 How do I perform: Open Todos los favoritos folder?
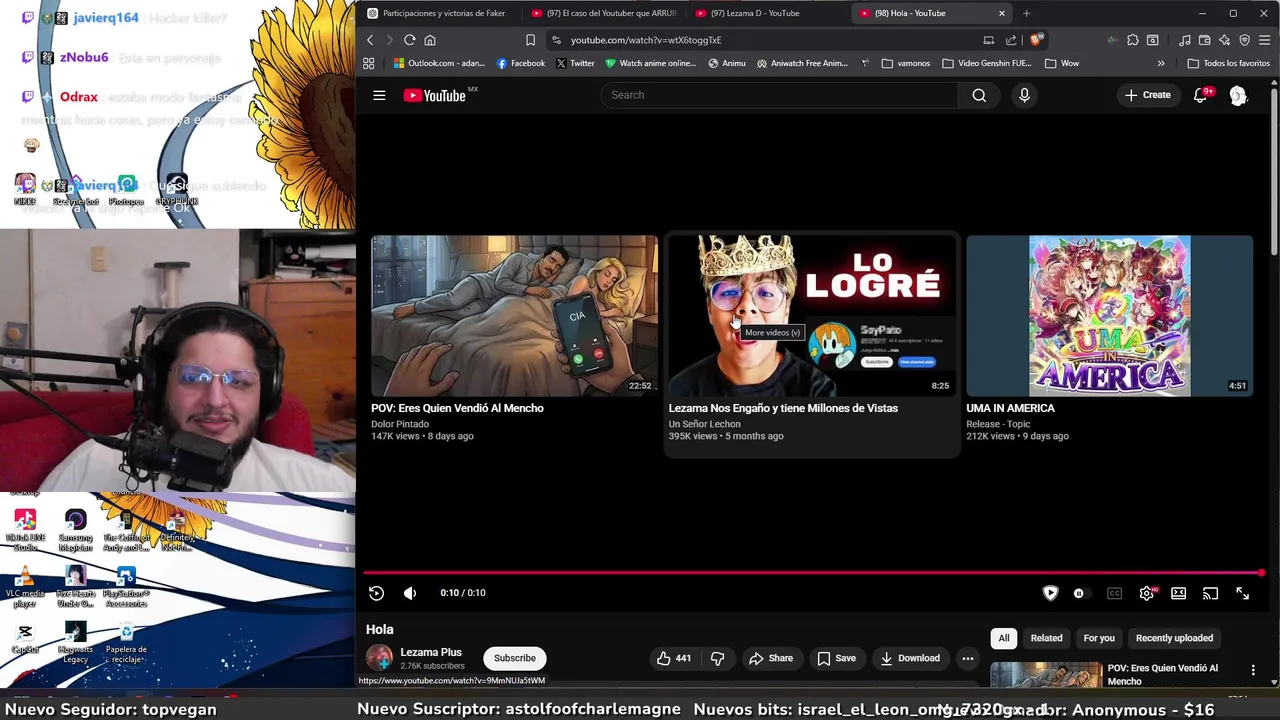pyautogui.click(x=1228, y=63)
